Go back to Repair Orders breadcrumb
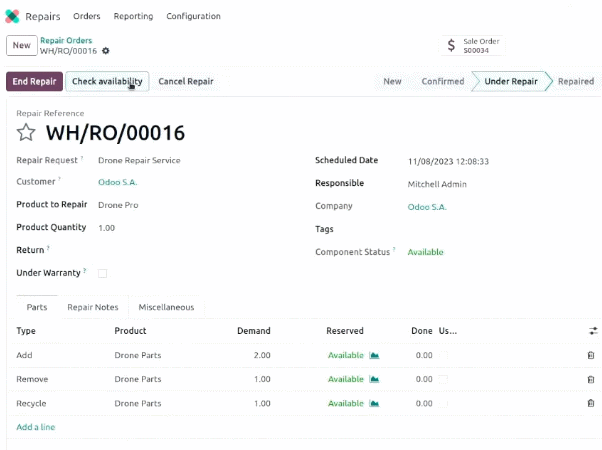 [66, 40]
